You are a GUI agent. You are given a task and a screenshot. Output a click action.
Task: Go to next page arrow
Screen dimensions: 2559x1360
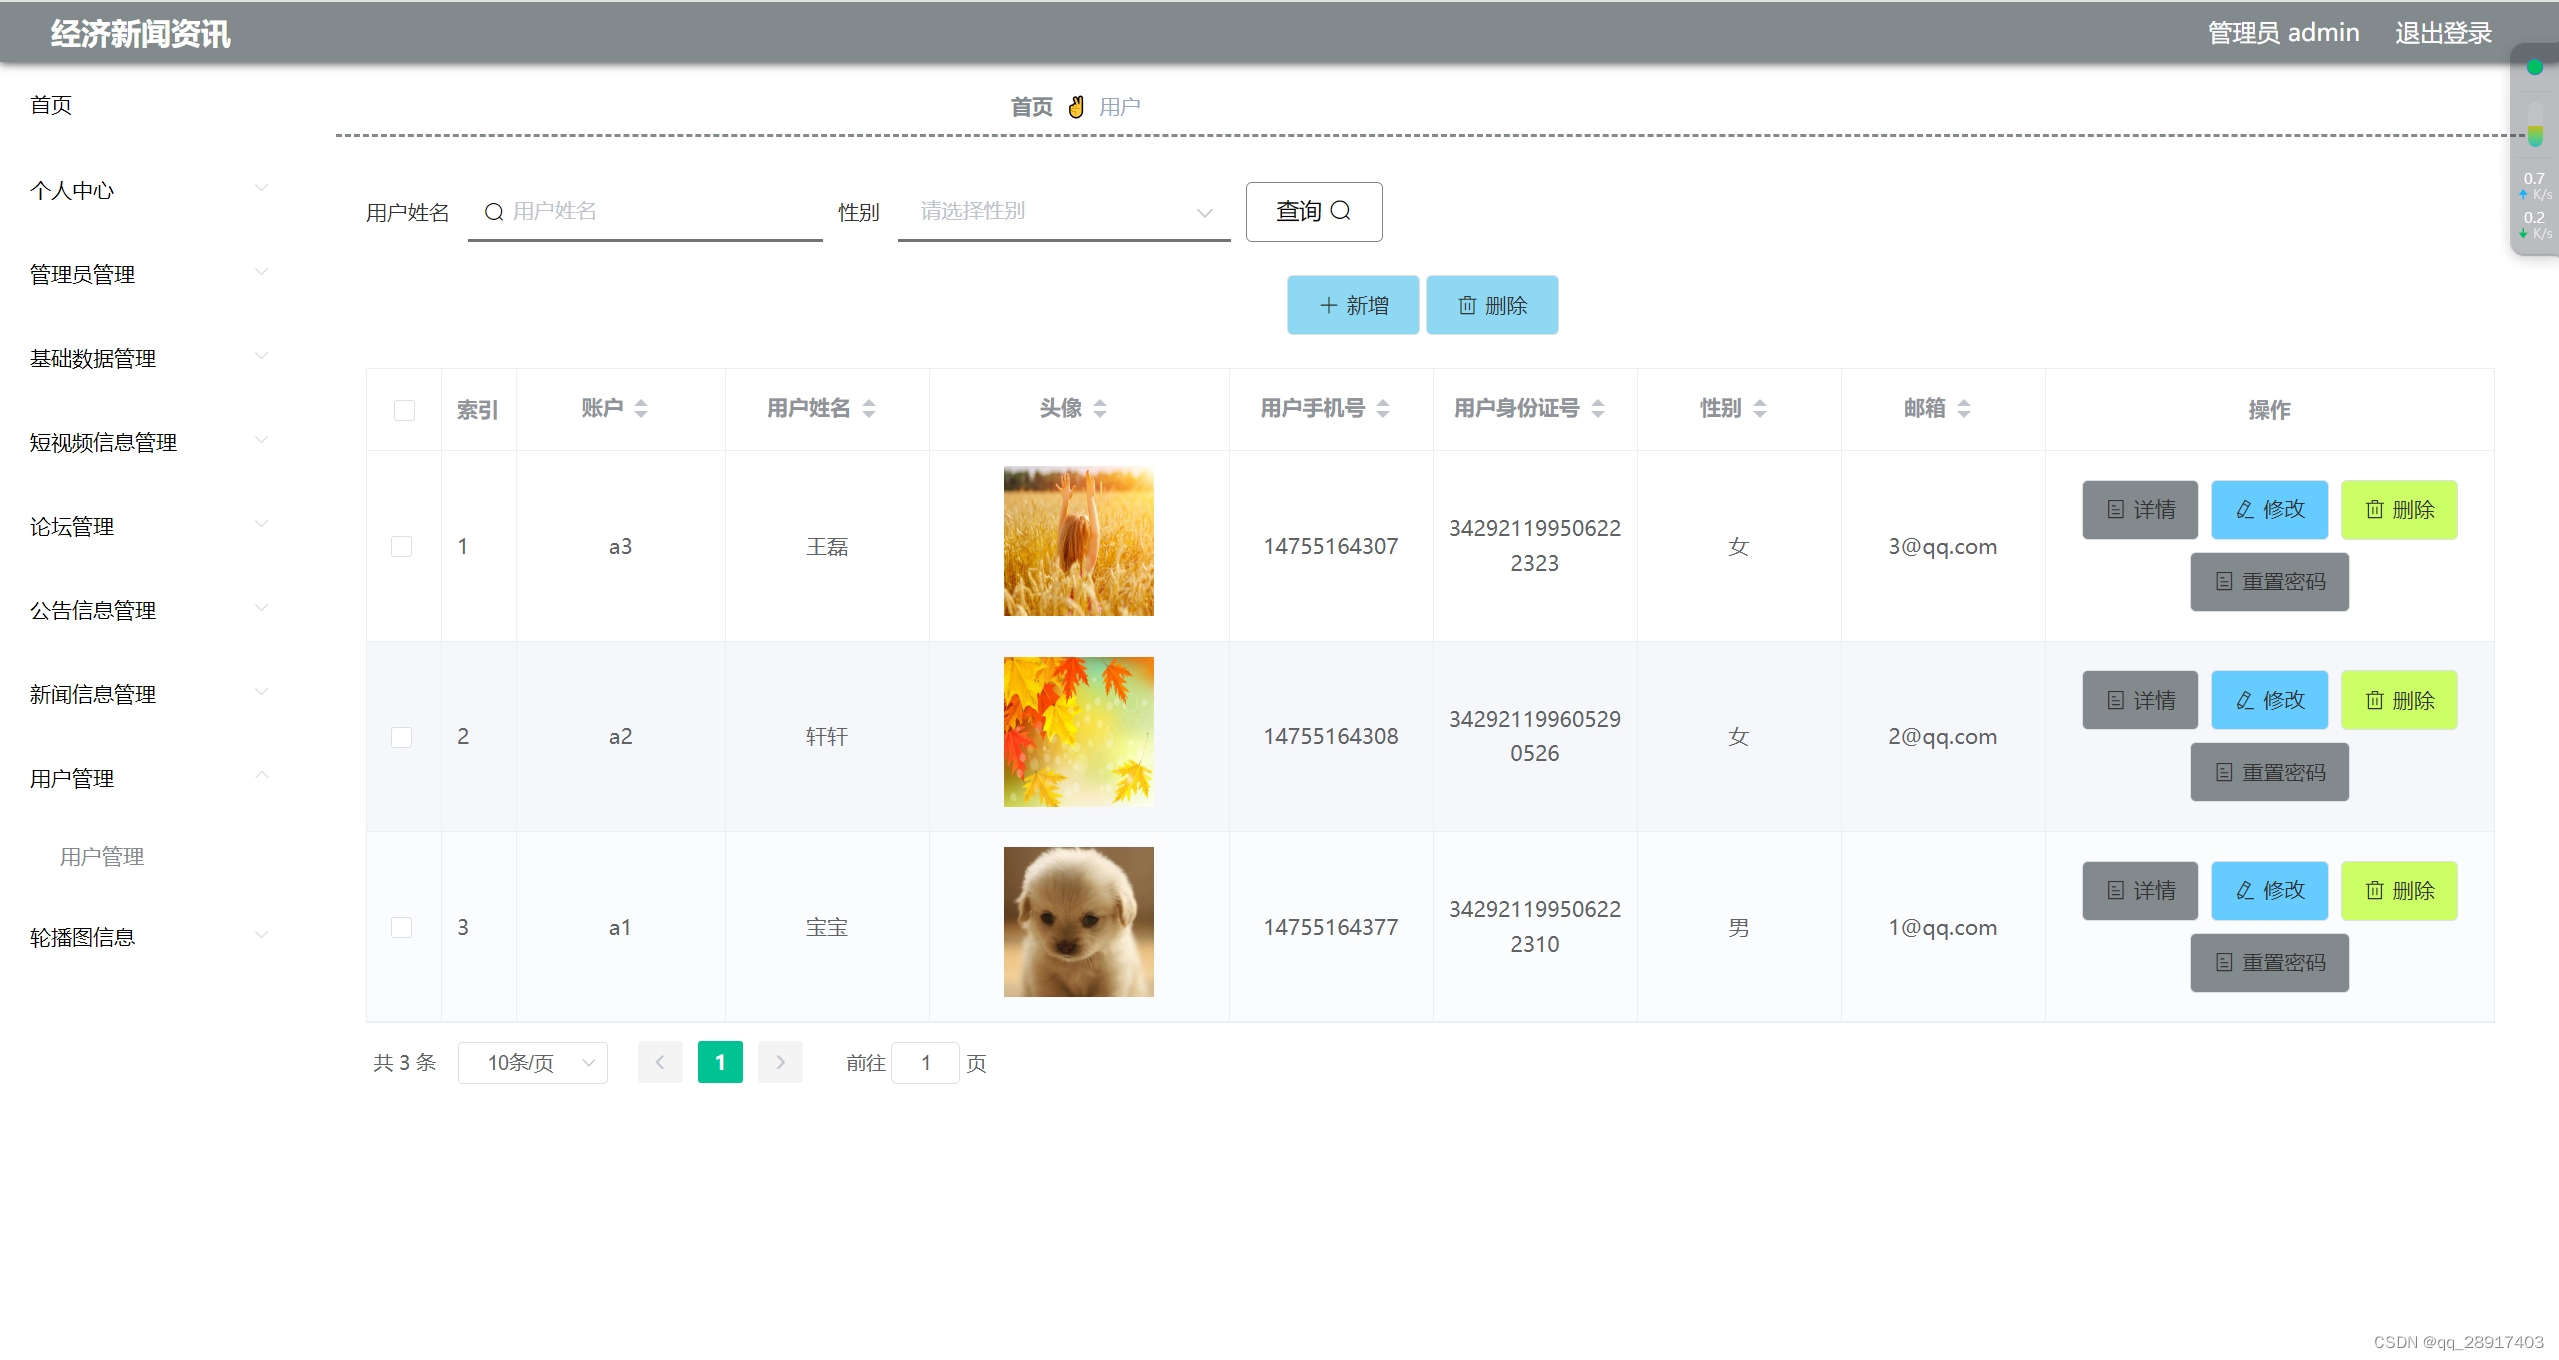(780, 1062)
